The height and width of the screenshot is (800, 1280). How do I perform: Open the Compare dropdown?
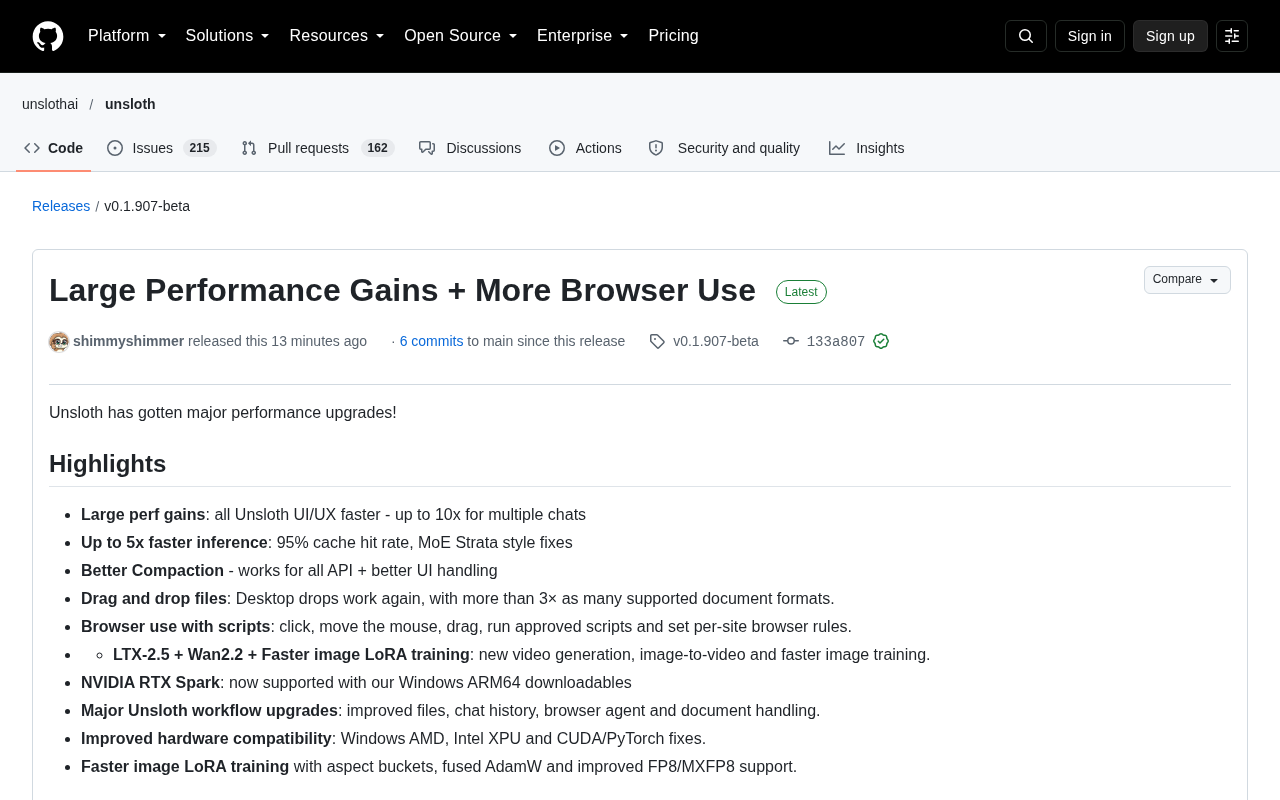[x=1187, y=280]
